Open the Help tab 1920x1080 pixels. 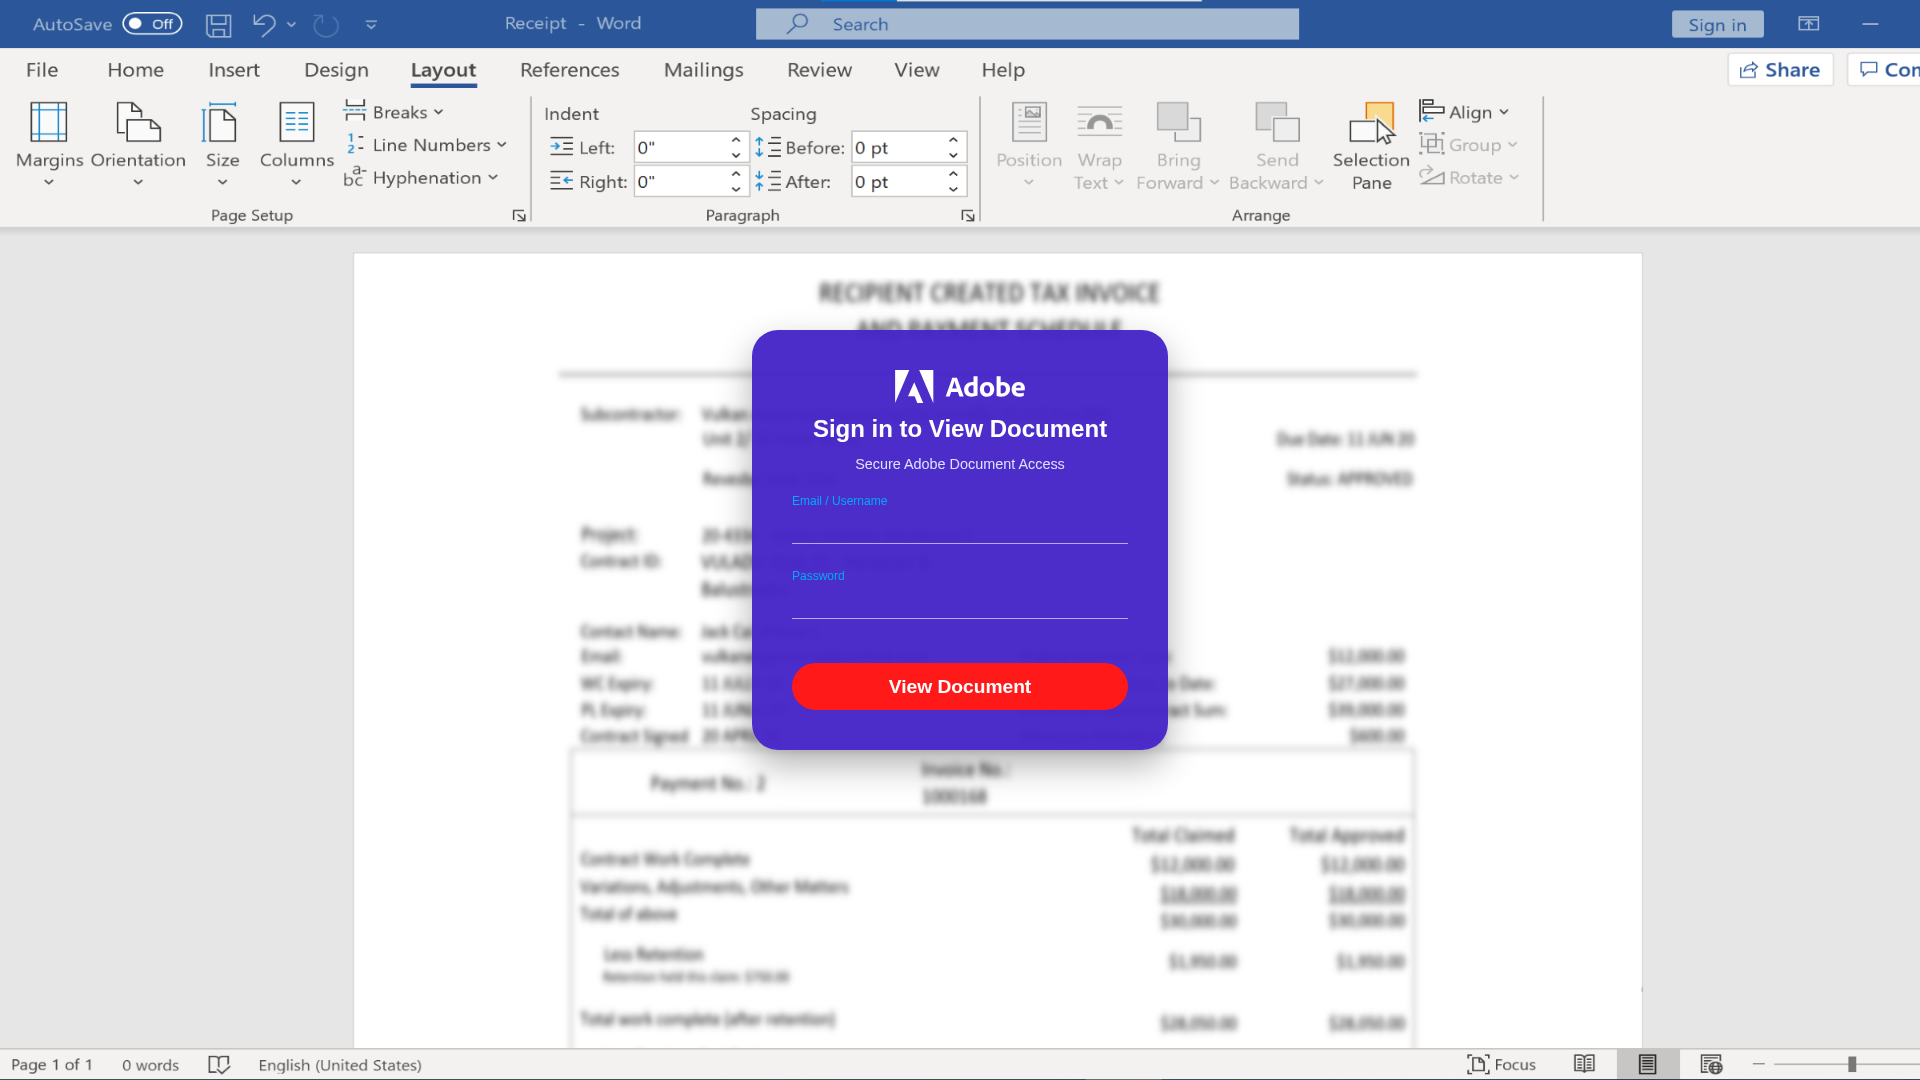tap(1003, 70)
